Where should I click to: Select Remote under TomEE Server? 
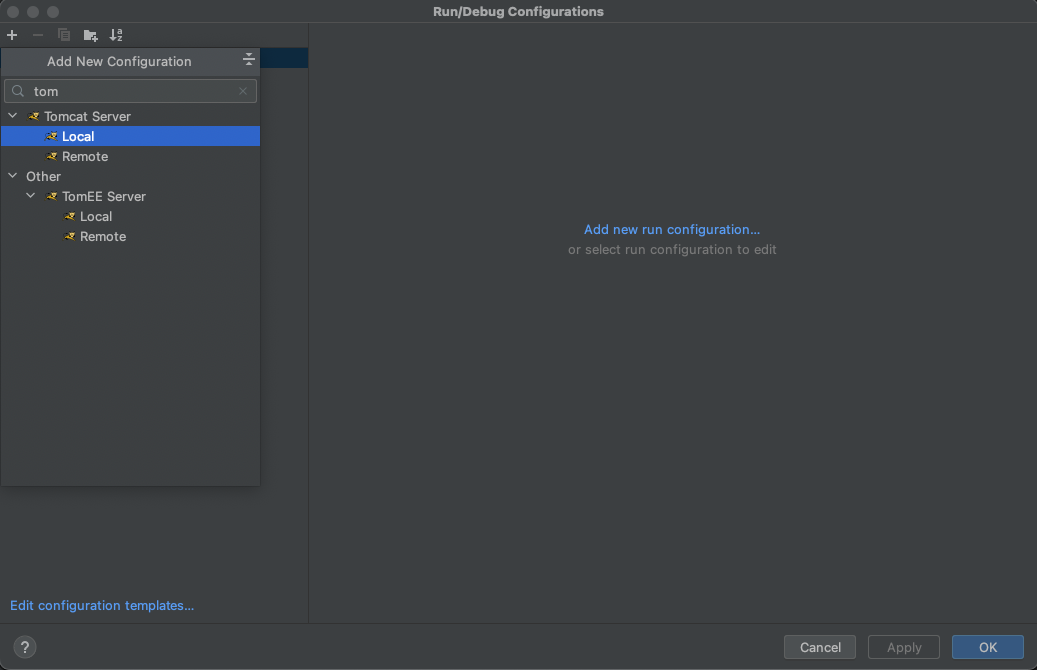[103, 237]
